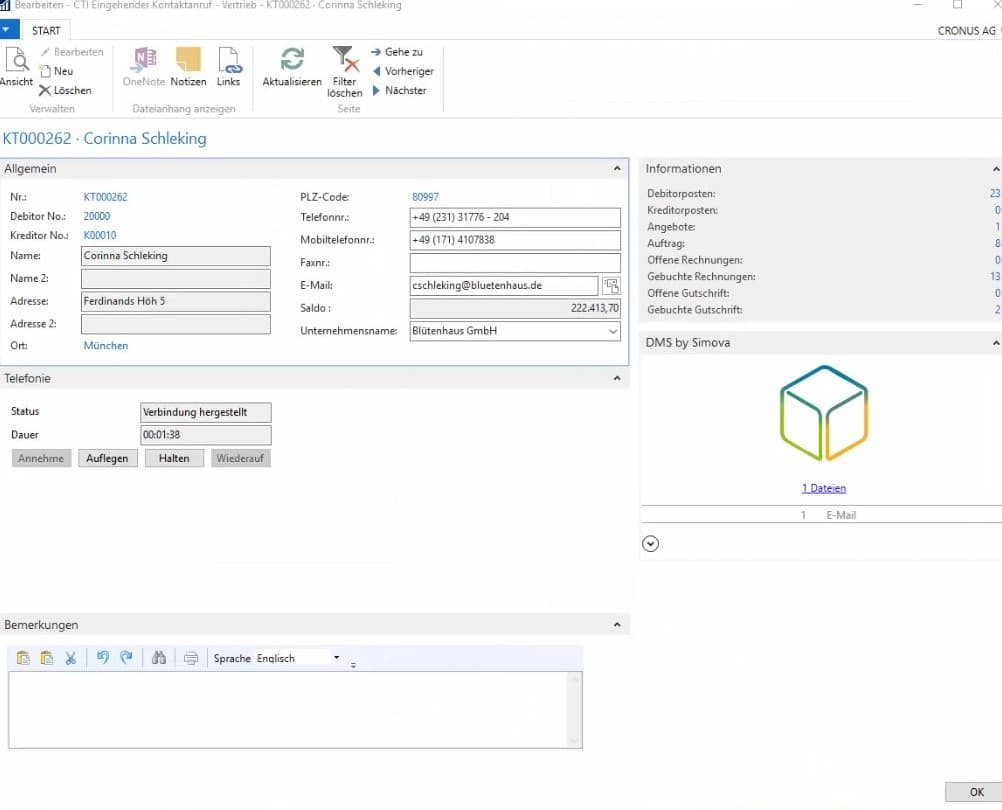The height and width of the screenshot is (810, 1002).
Task: Cut text in Bemerkungen toolbar
Action: pos(71,657)
